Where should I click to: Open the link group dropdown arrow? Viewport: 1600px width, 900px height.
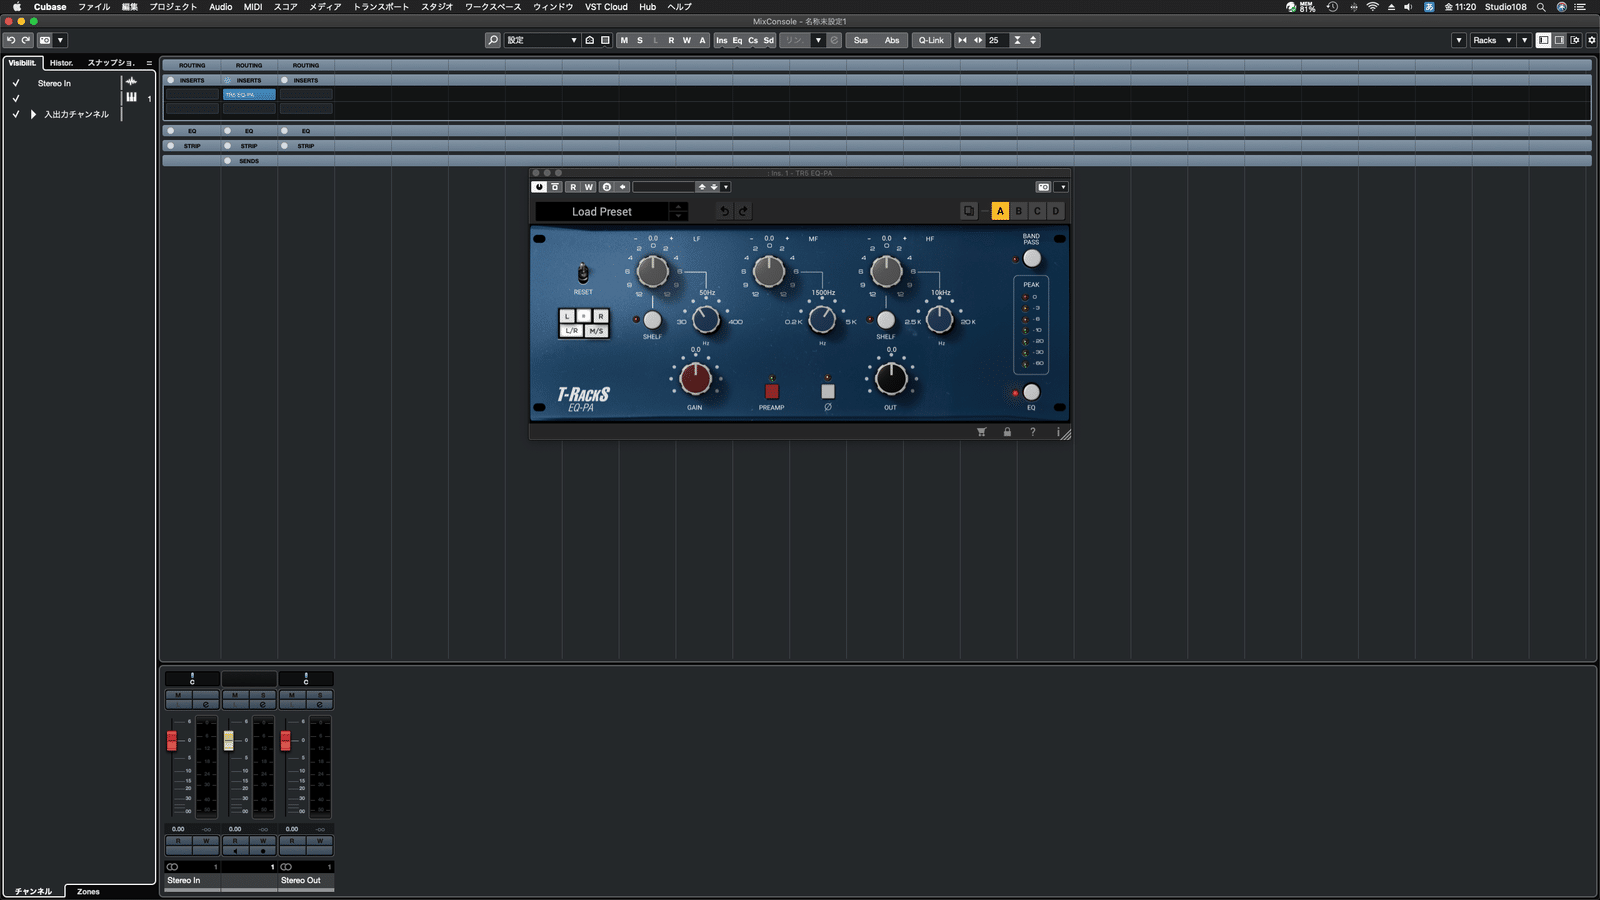818,40
